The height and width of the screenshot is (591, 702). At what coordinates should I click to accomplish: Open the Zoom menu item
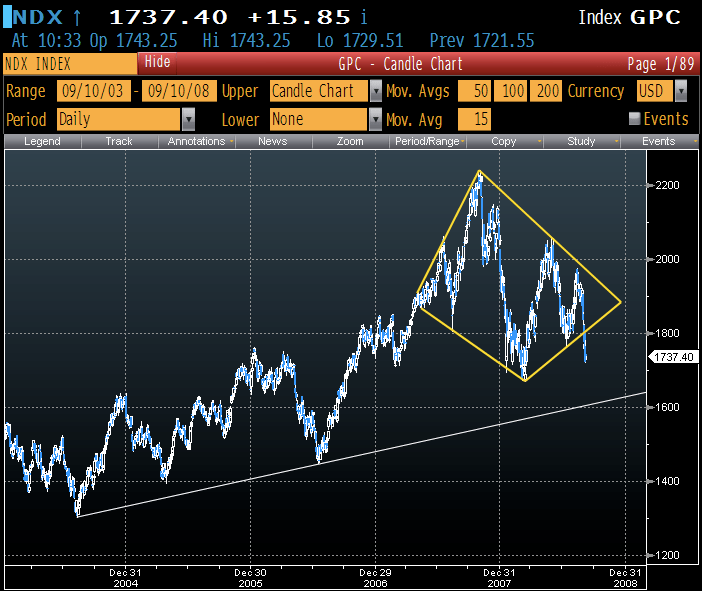point(350,141)
